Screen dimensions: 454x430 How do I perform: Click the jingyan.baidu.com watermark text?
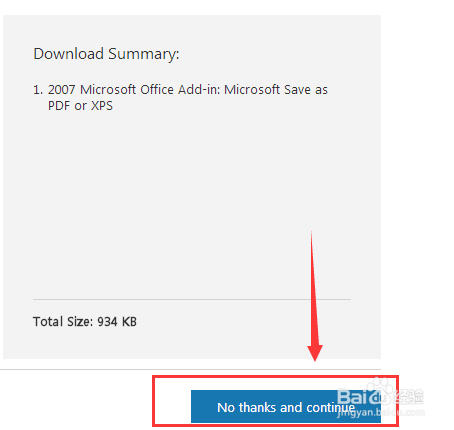coord(381,413)
